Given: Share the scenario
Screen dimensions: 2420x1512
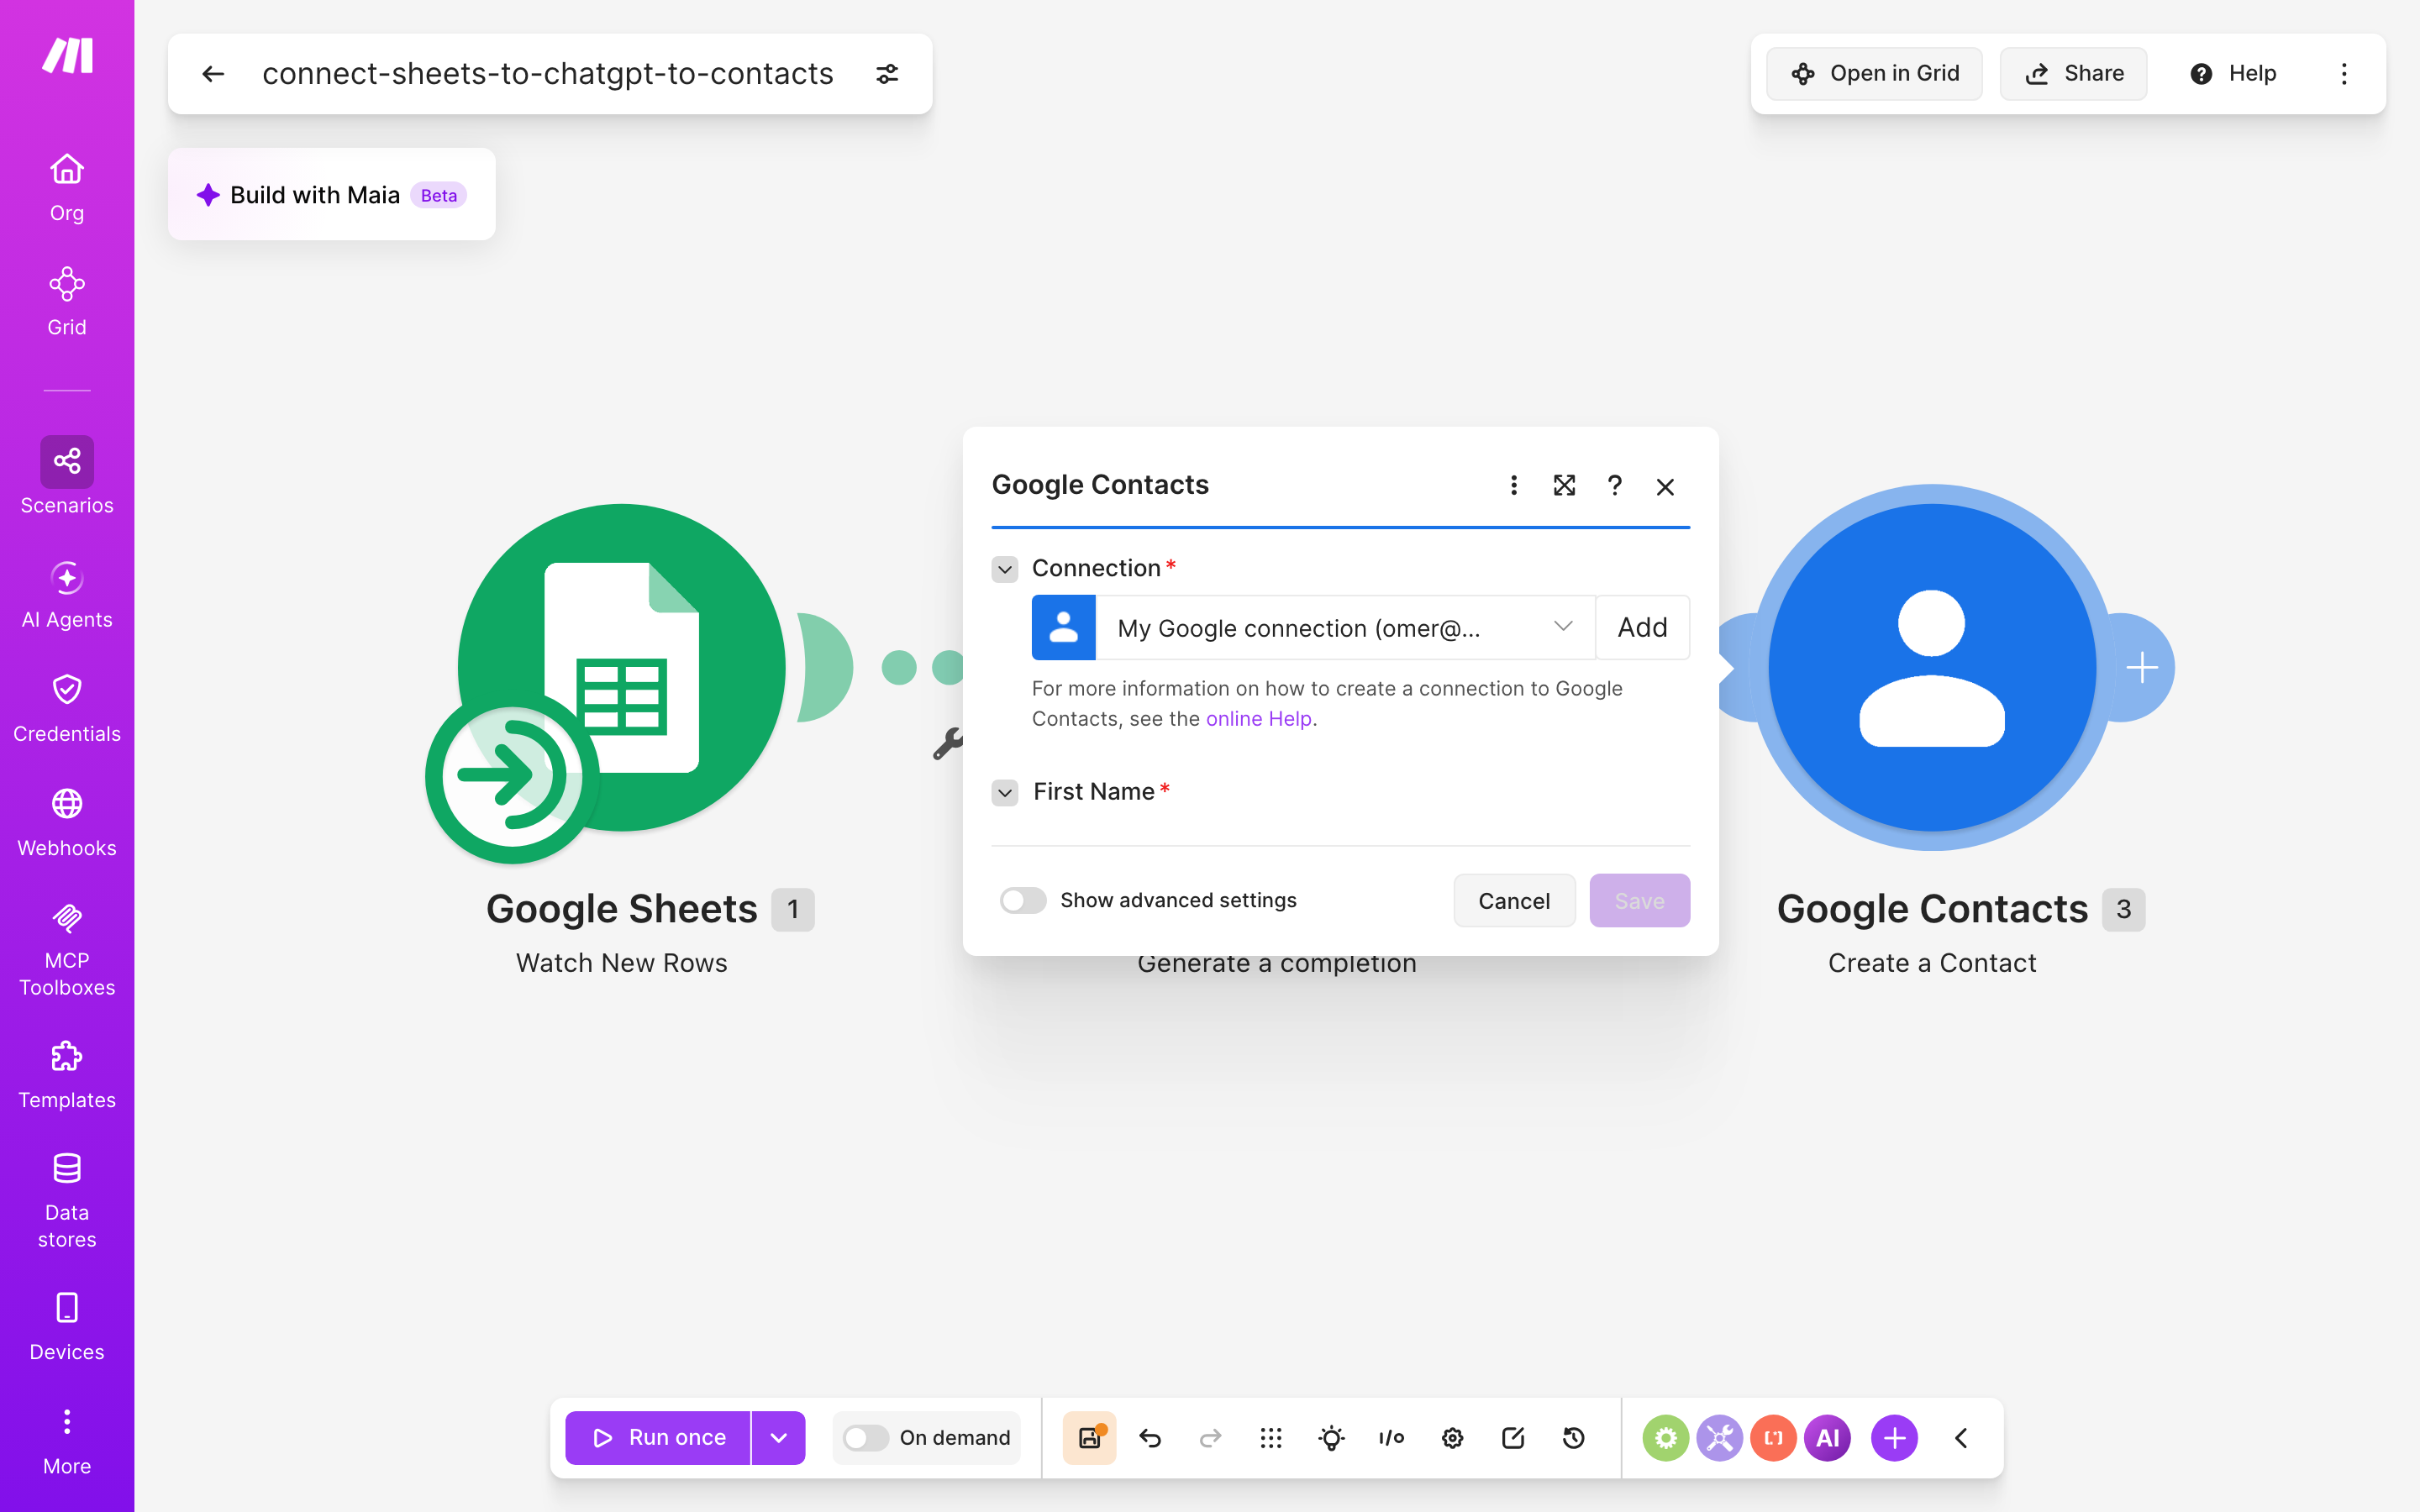Looking at the screenshot, I should (x=2073, y=74).
